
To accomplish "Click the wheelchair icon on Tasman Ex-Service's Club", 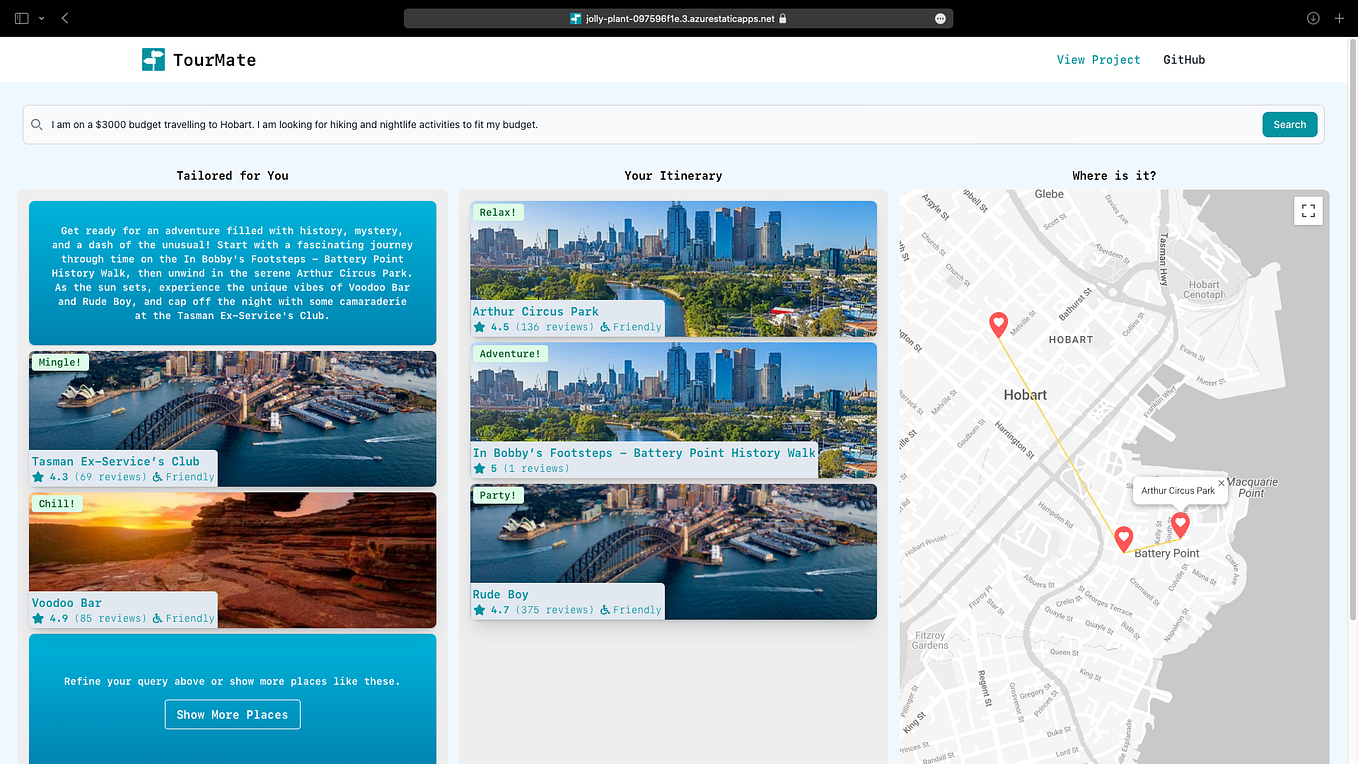I will [x=157, y=477].
